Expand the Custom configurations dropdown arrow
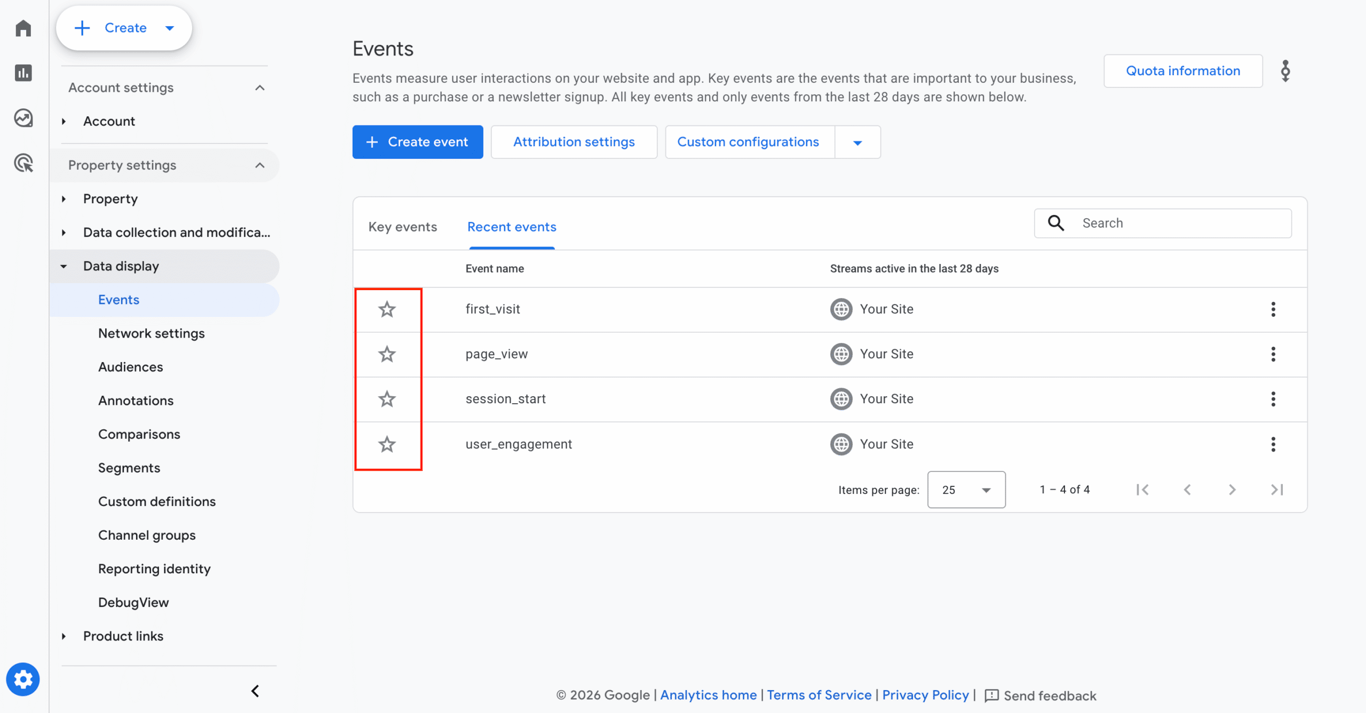 click(857, 141)
